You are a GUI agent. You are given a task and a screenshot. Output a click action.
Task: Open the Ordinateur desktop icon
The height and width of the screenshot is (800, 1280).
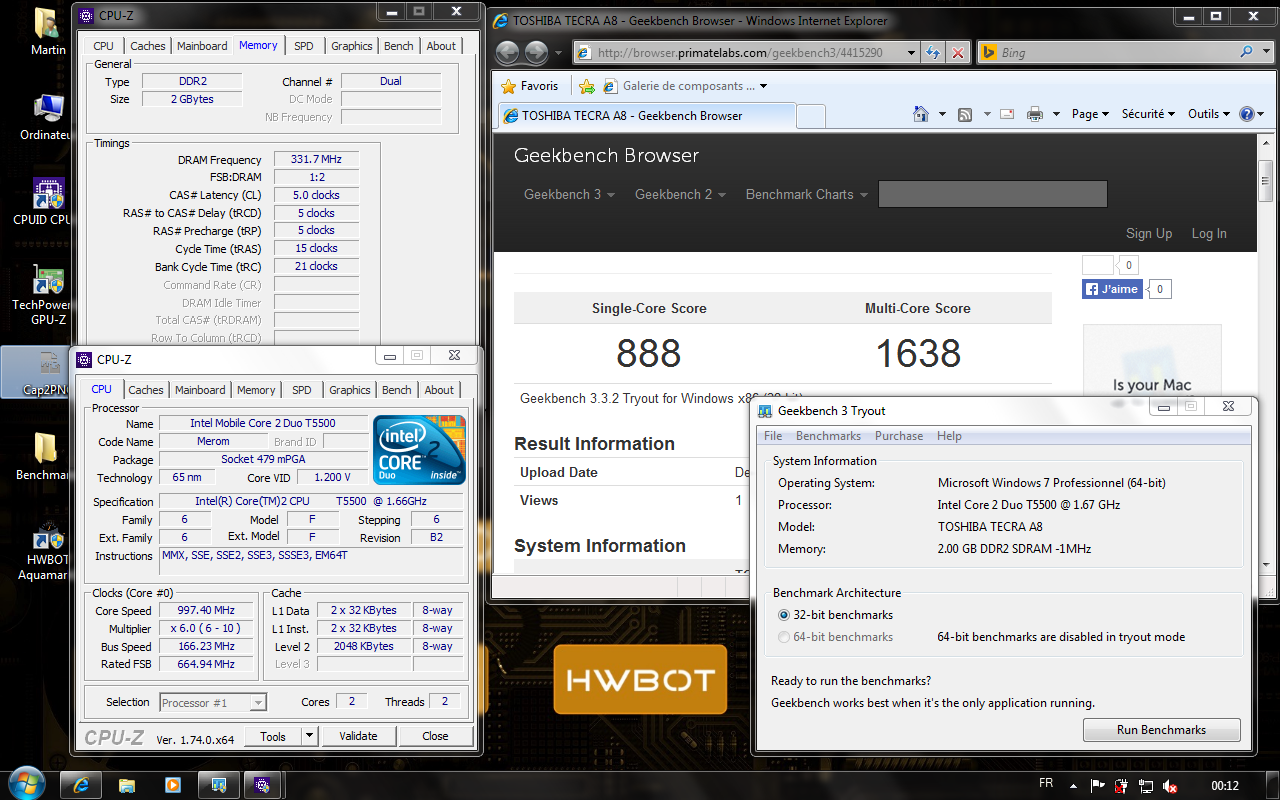pyautogui.click(x=47, y=118)
